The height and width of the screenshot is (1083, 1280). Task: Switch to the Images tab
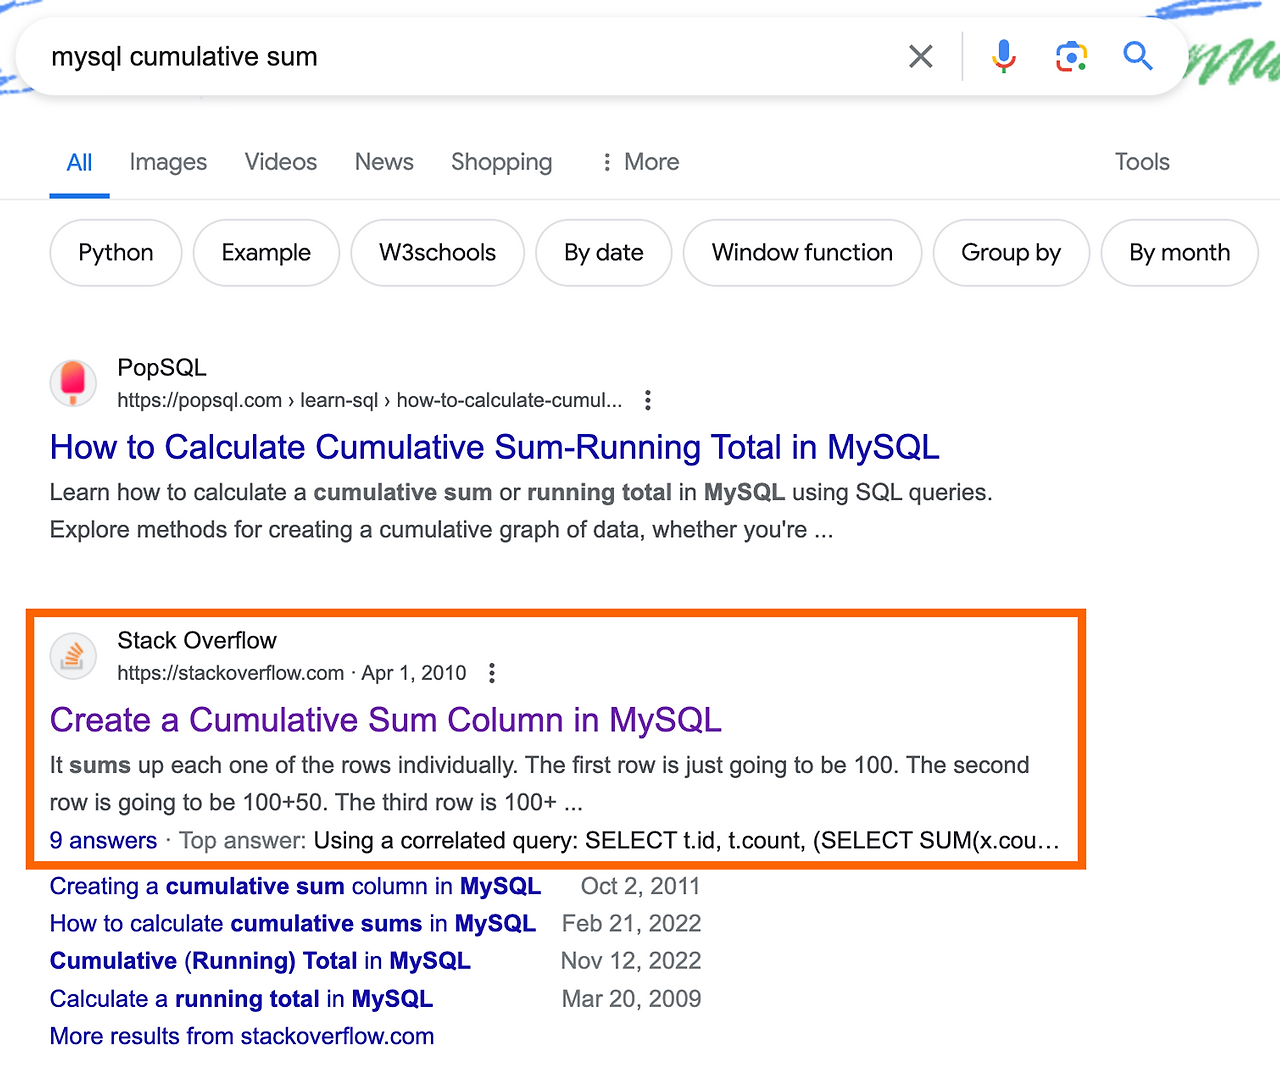click(168, 162)
